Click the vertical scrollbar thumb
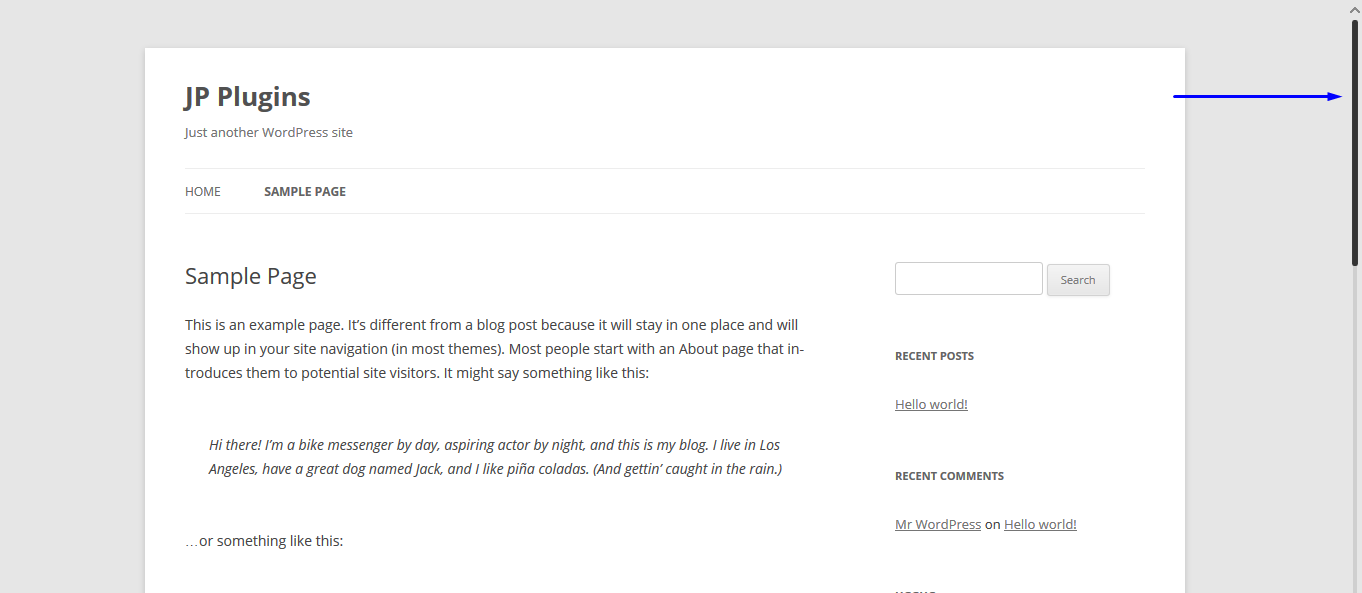The image size is (1362, 593). click(1355, 141)
